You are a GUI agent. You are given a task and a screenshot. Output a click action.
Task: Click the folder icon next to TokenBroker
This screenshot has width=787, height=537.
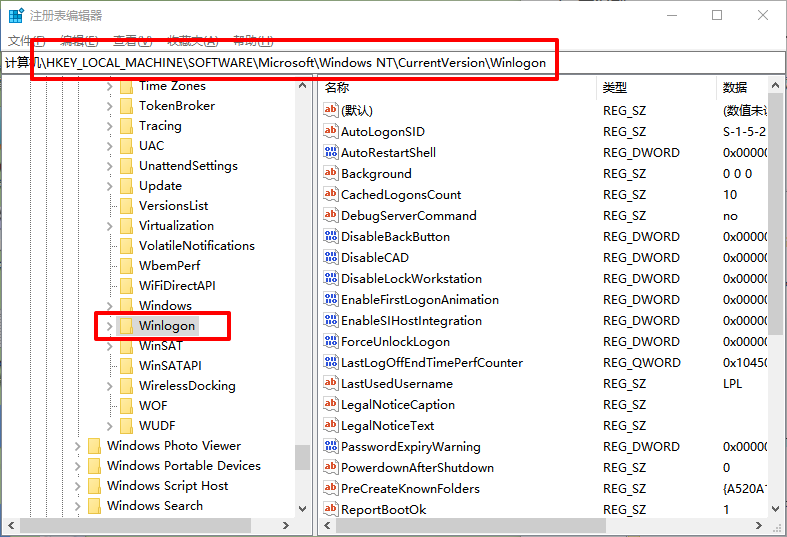(x=126, y=106)
